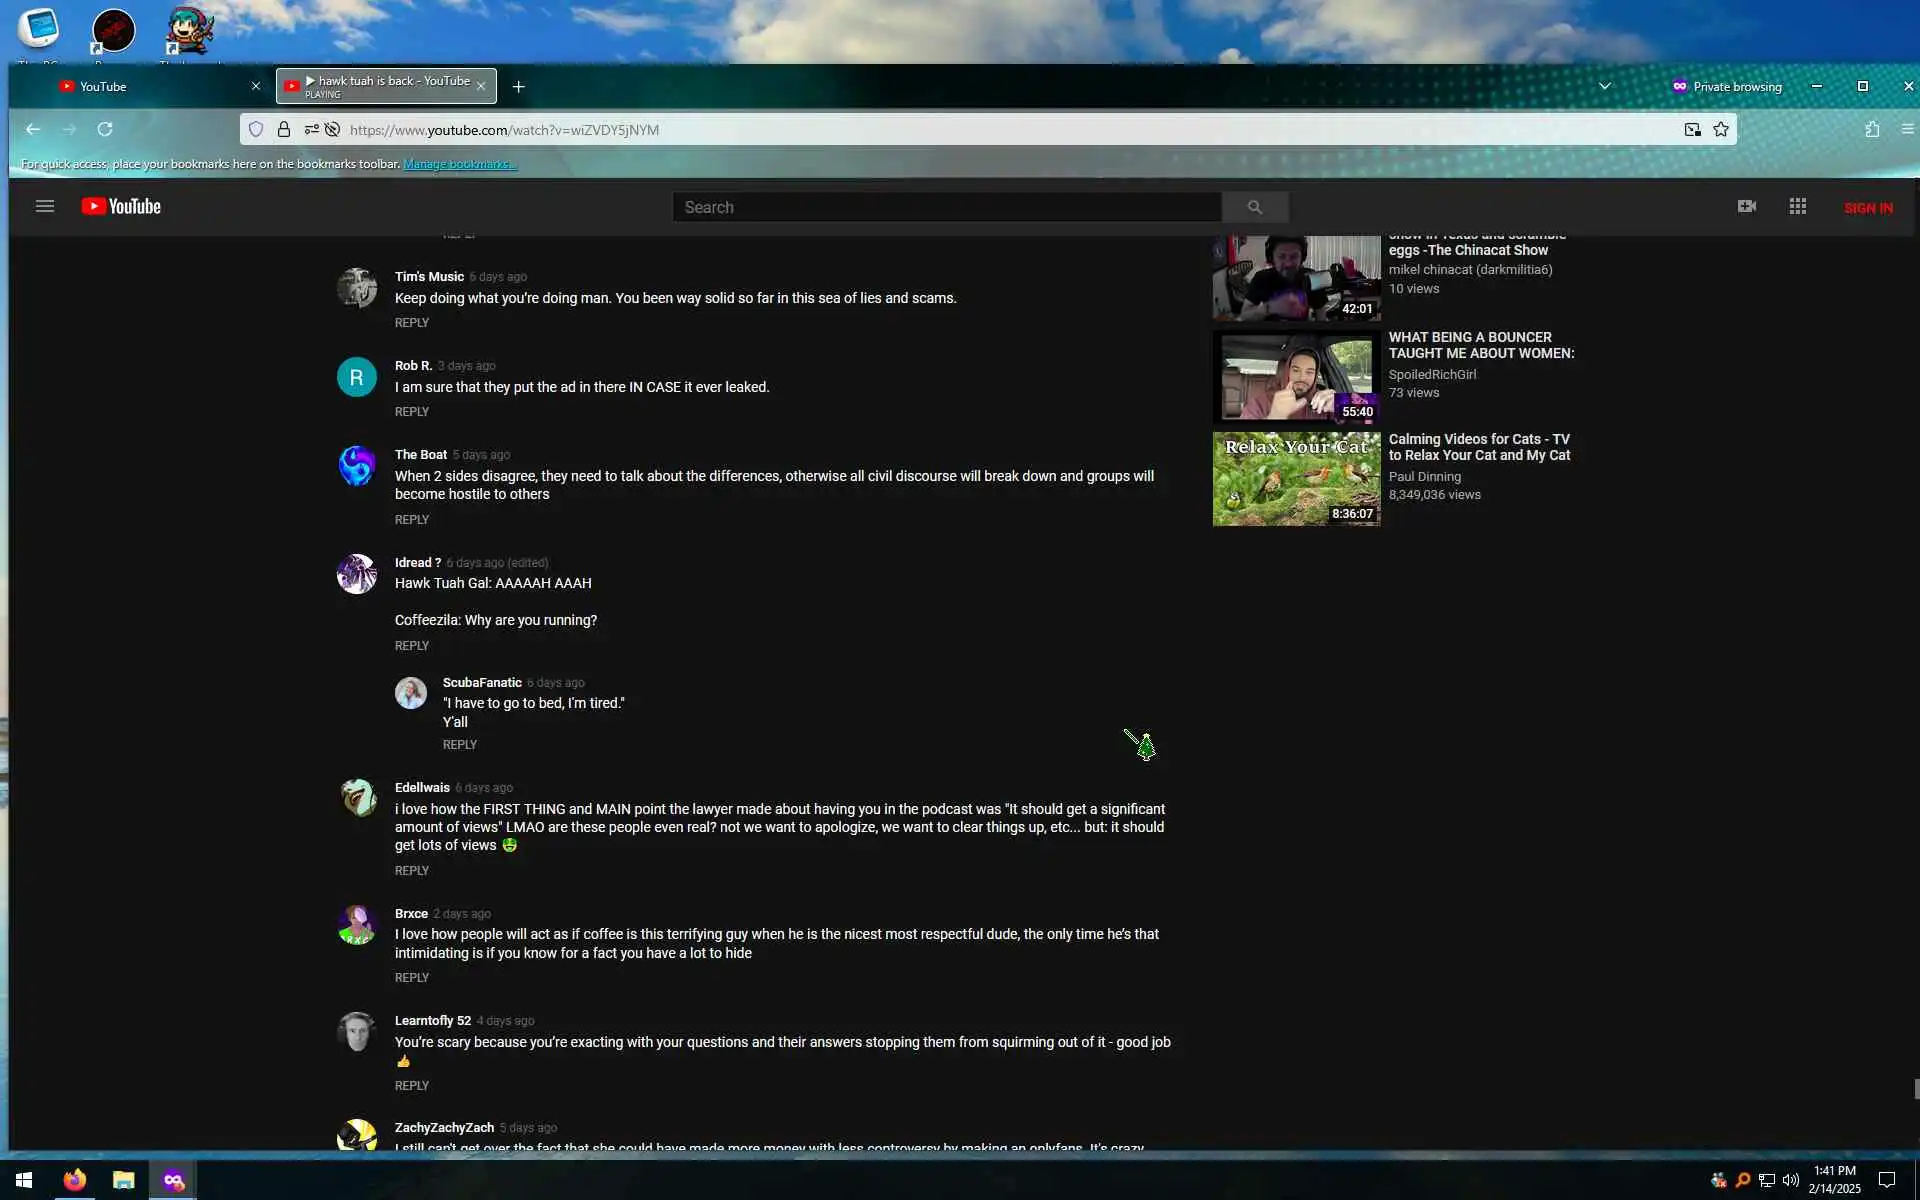Open the Relax Your Cat video thumbnail
The image size is (1920, 1200).
click(x=1296, y=479)
